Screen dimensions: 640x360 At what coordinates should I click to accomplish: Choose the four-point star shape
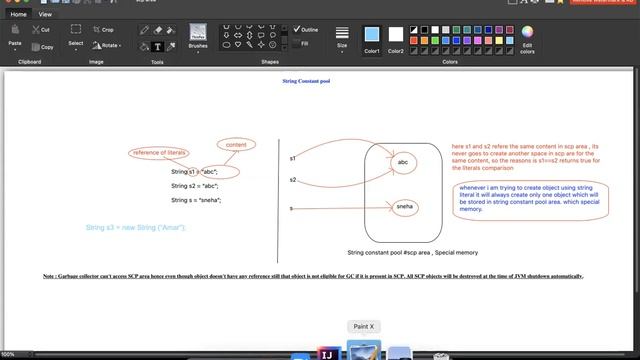click(261, 45)
